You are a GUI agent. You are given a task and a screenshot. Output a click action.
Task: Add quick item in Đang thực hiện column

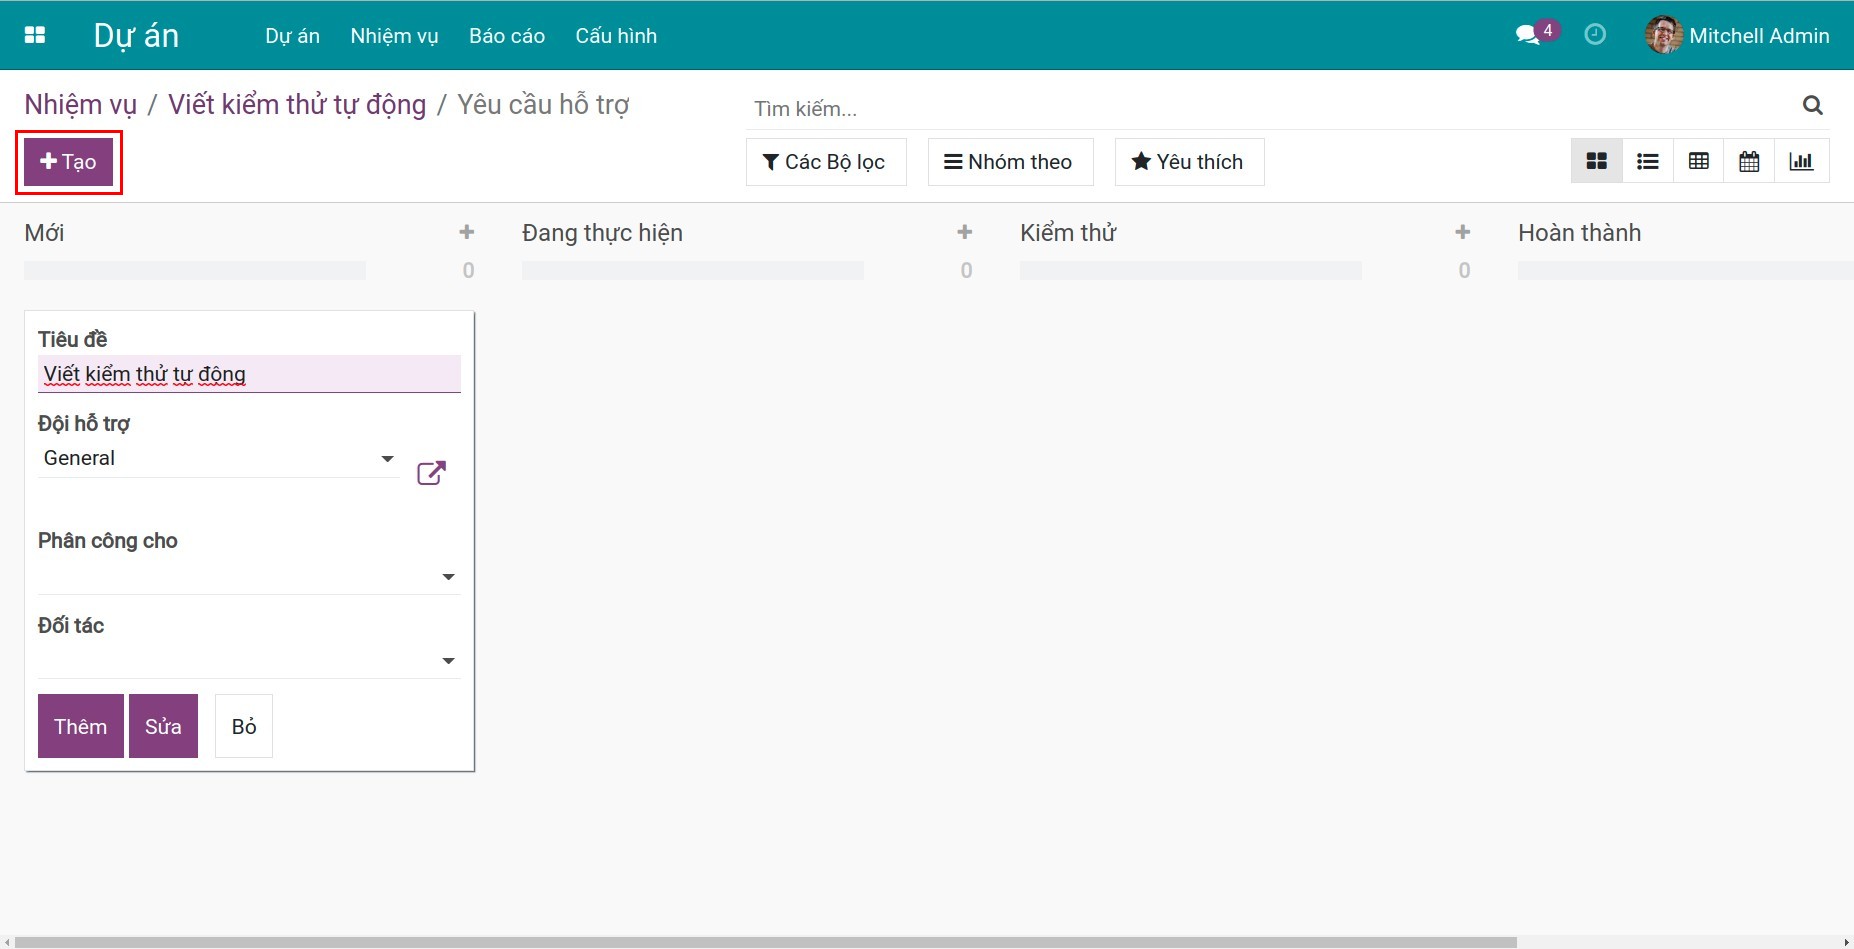(964, 233)
